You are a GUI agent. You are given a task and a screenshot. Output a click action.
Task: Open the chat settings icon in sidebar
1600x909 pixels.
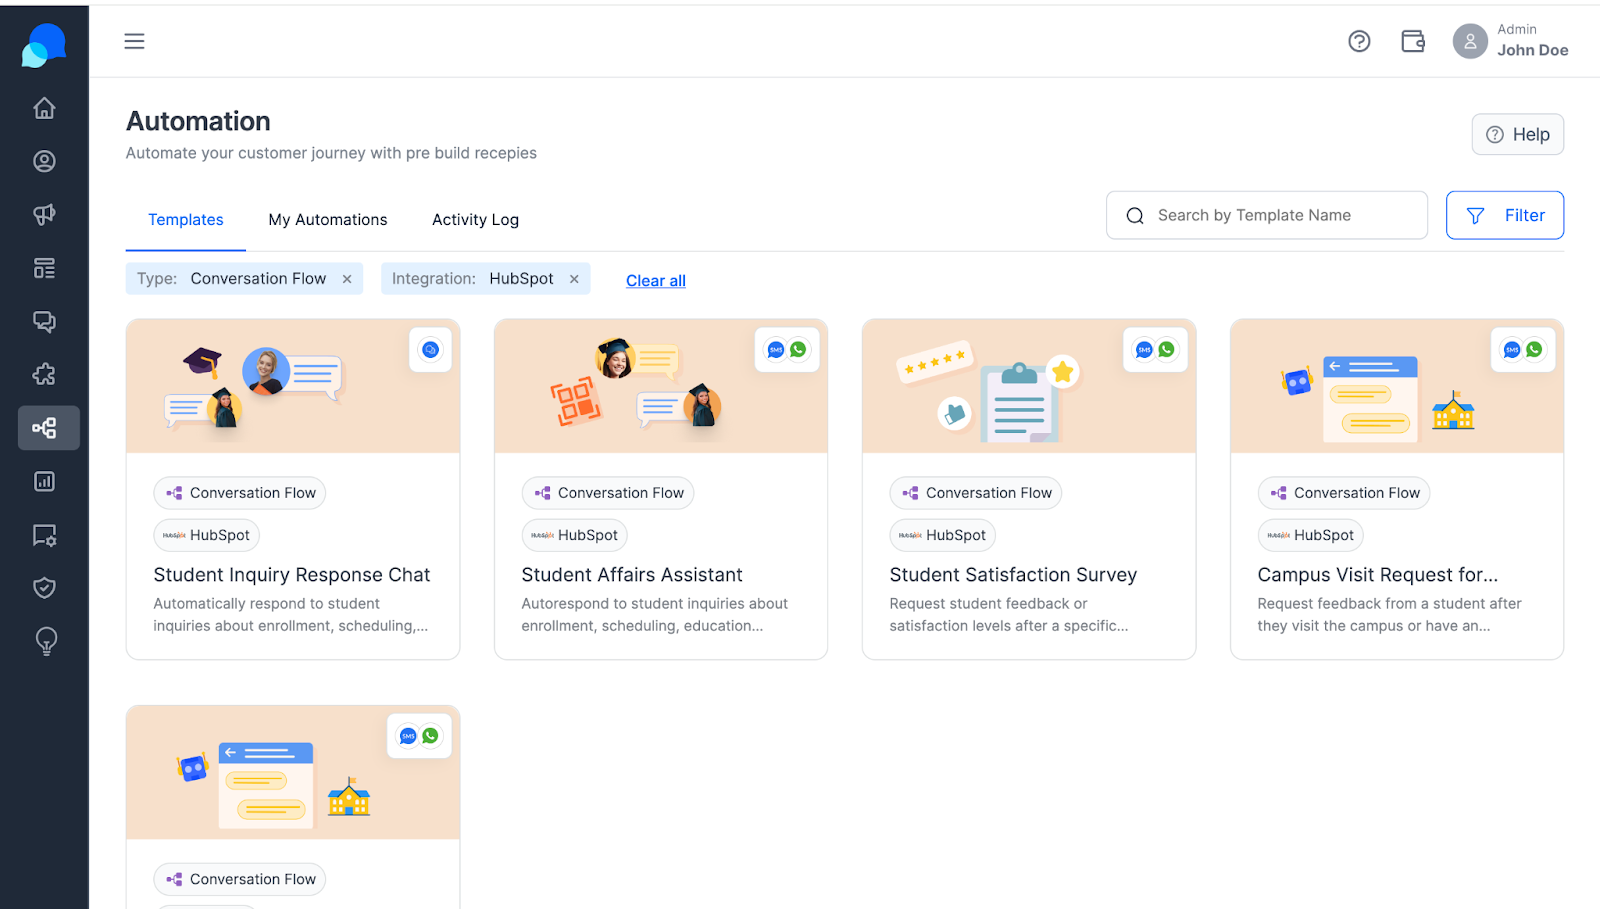point(44,535)
